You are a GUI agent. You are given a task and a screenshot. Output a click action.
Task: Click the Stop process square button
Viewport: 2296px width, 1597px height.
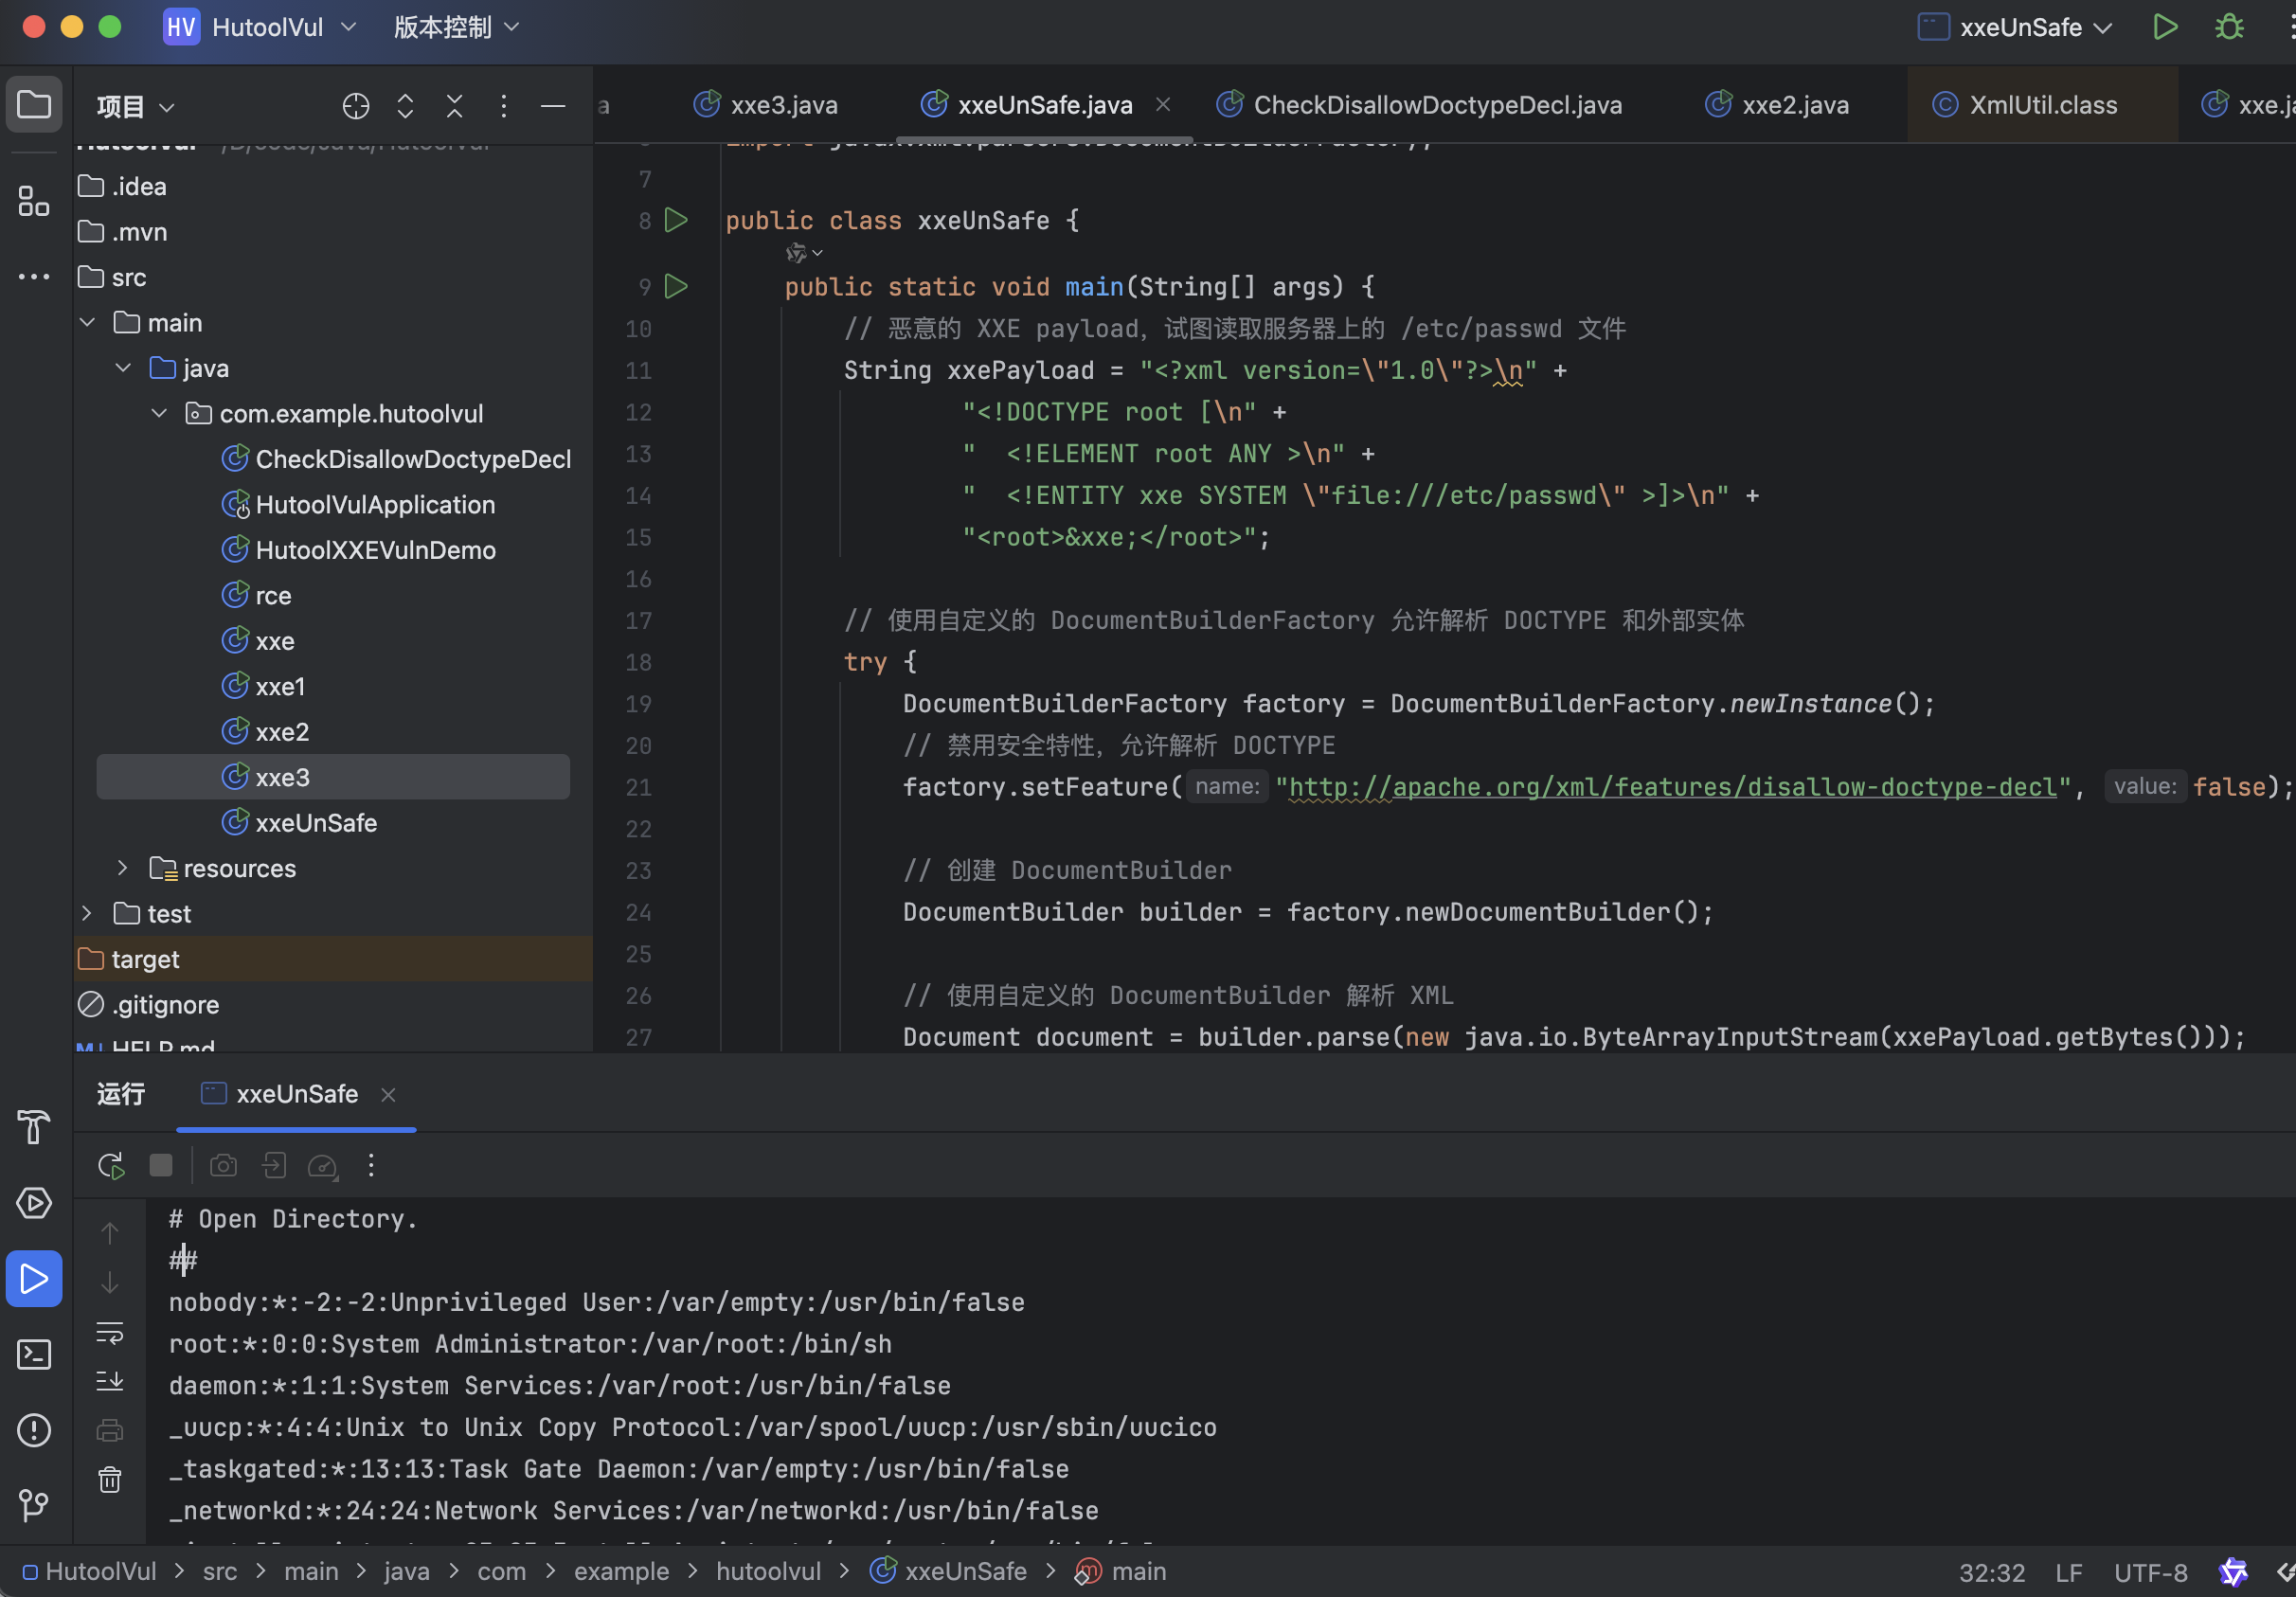tap(160, 1165)
